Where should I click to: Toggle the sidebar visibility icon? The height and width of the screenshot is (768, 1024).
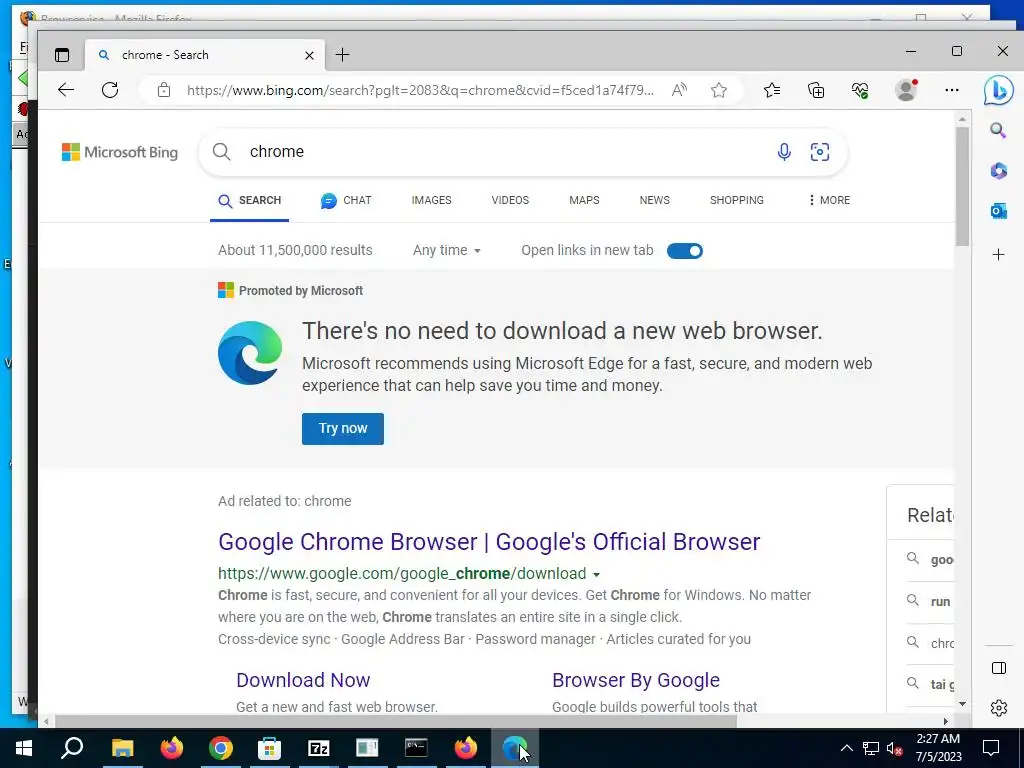tap(999, 667)
